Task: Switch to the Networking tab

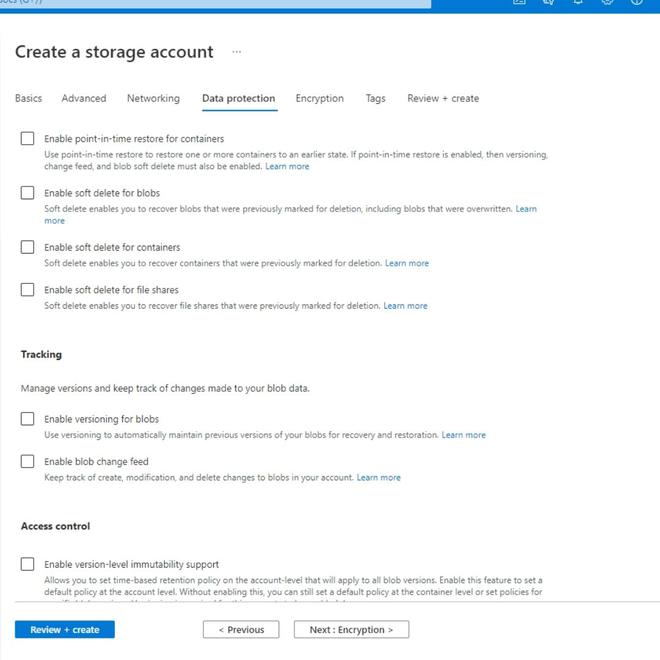Action: [153, 99]
